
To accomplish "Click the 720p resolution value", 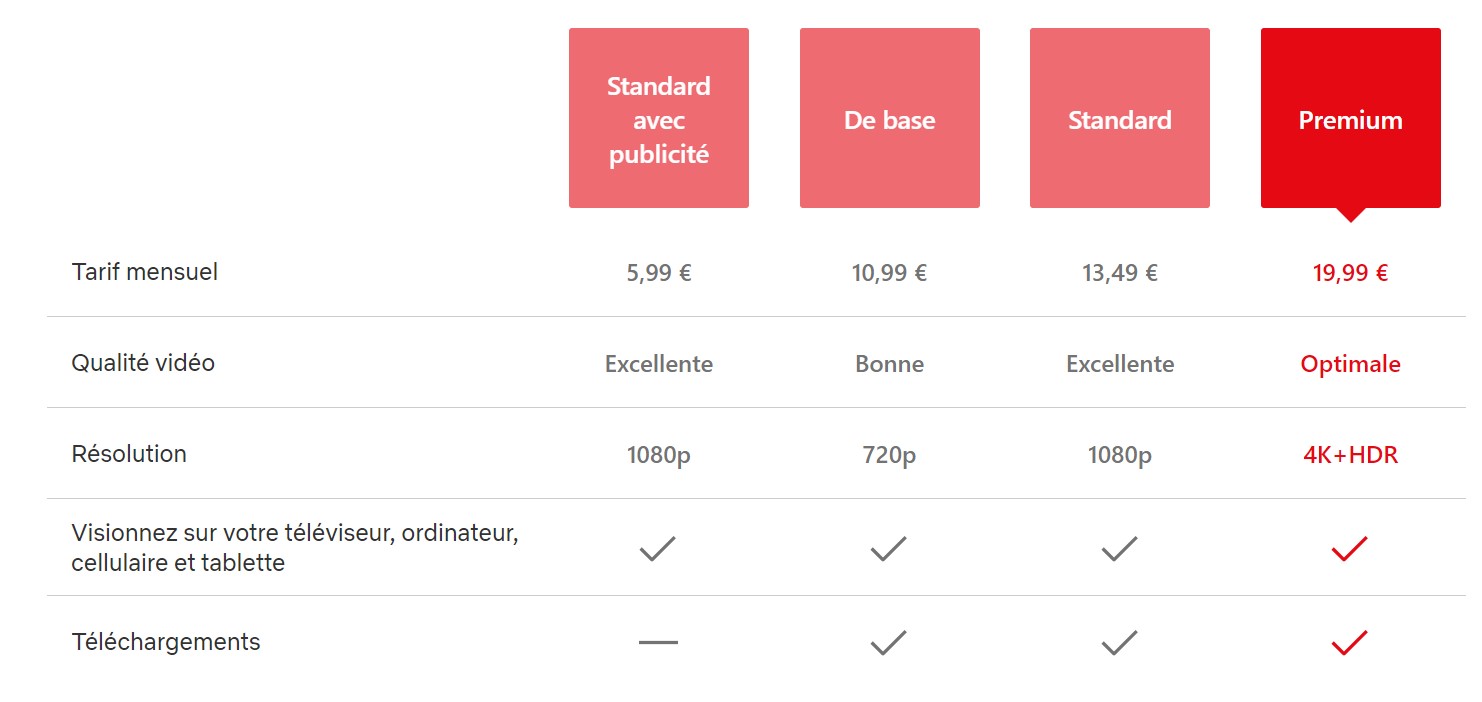I will point(889,455).
